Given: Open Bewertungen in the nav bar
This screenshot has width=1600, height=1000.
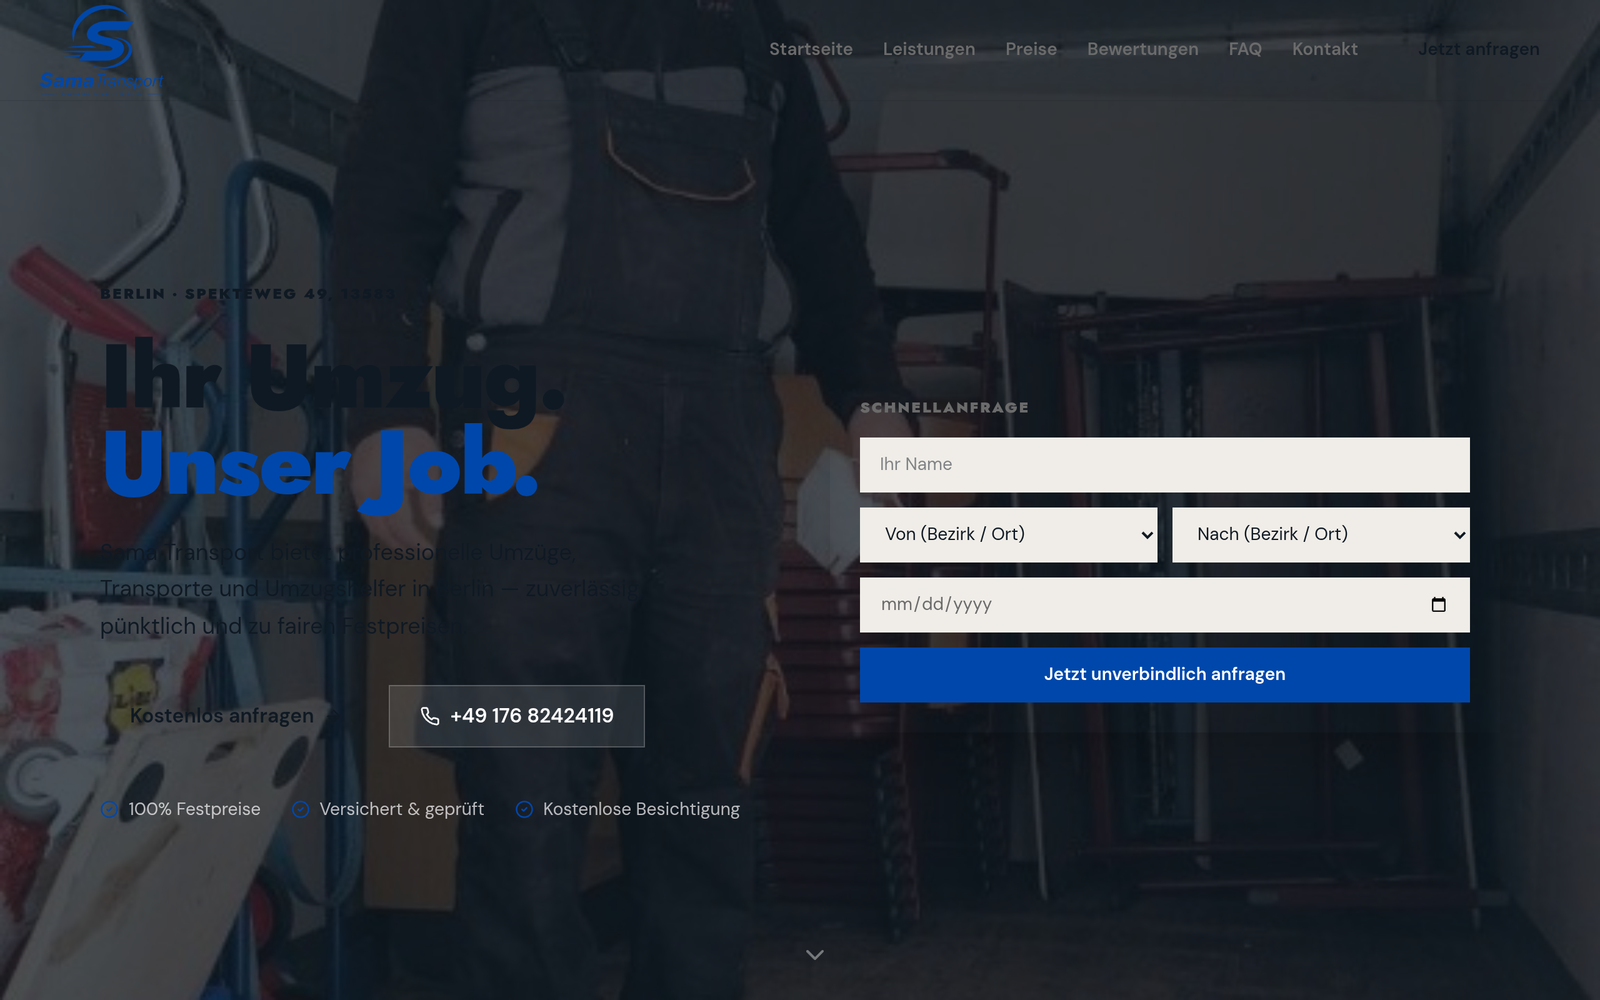Looking at the screenshot, I should 1143,49.
